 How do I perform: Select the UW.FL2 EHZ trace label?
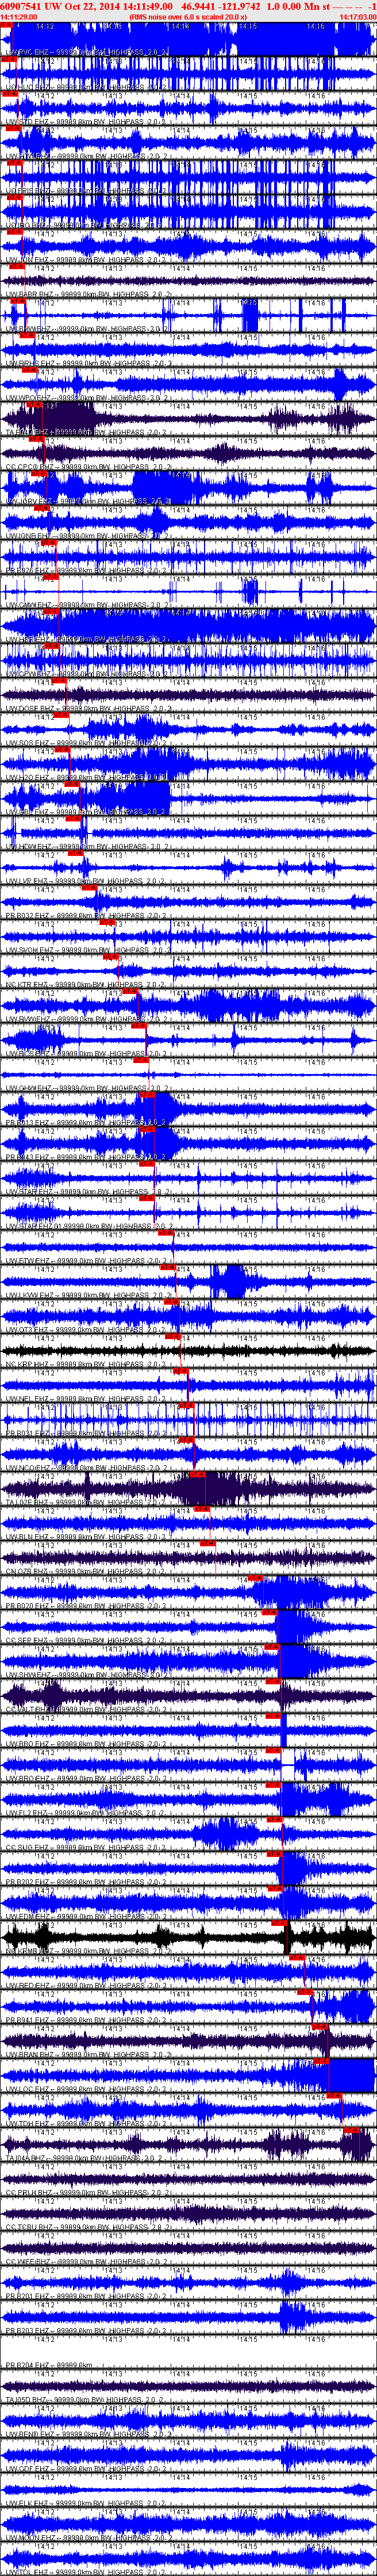(88, 1811)
